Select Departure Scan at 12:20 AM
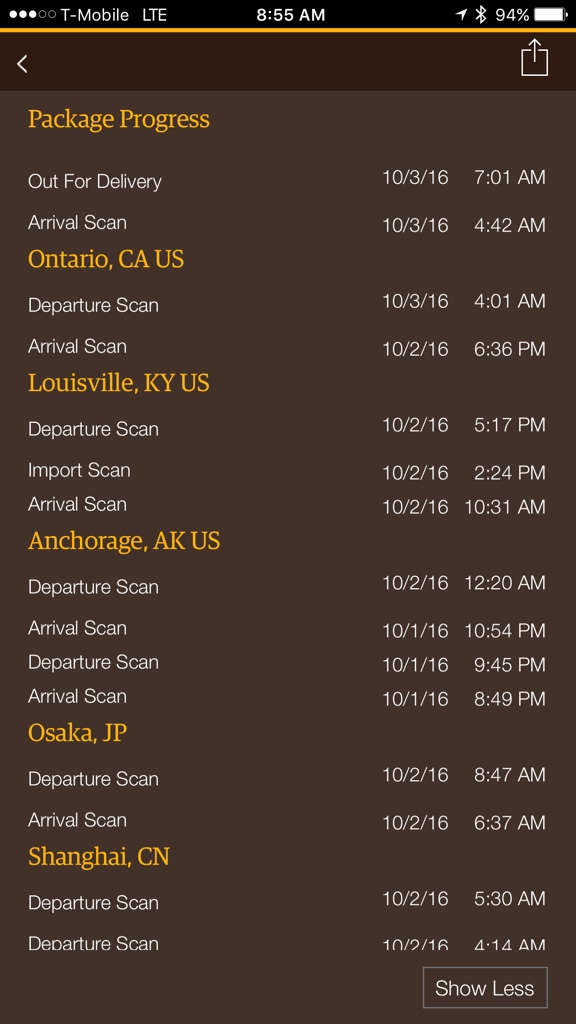This screenshot has height=1024, width=576. [x=287, y=585]
